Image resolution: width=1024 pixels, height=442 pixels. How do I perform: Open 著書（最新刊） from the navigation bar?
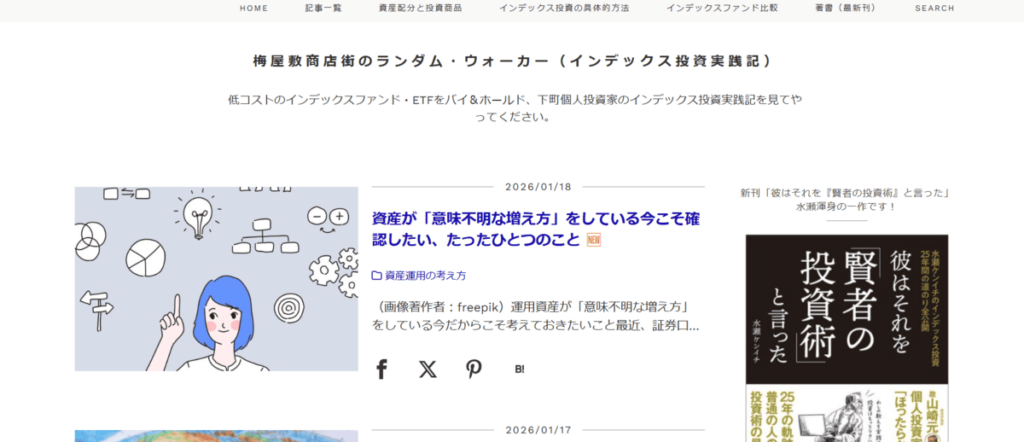tap(846, 8)
